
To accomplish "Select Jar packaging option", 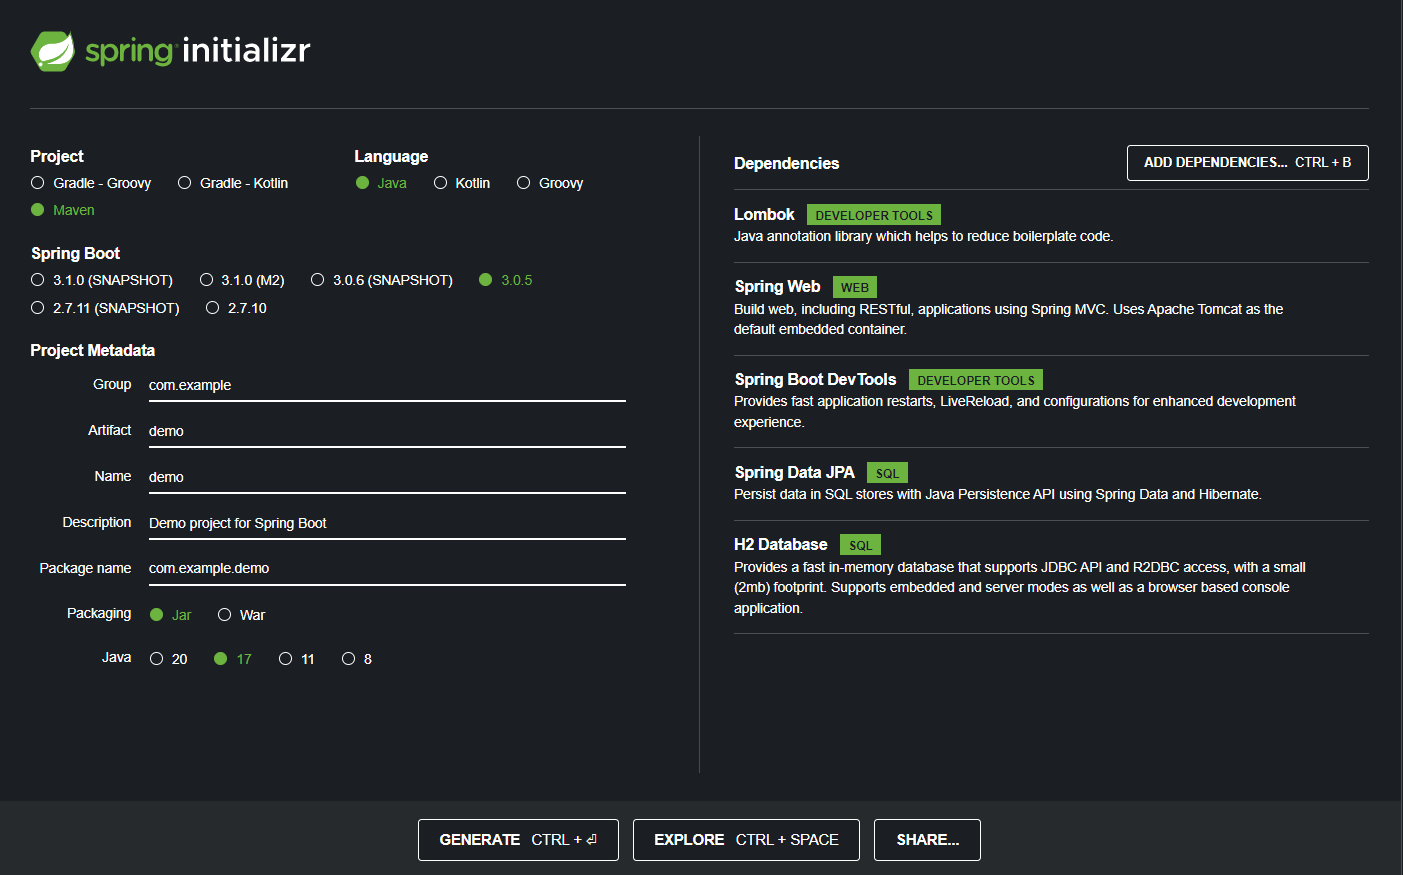I will 170,615.
